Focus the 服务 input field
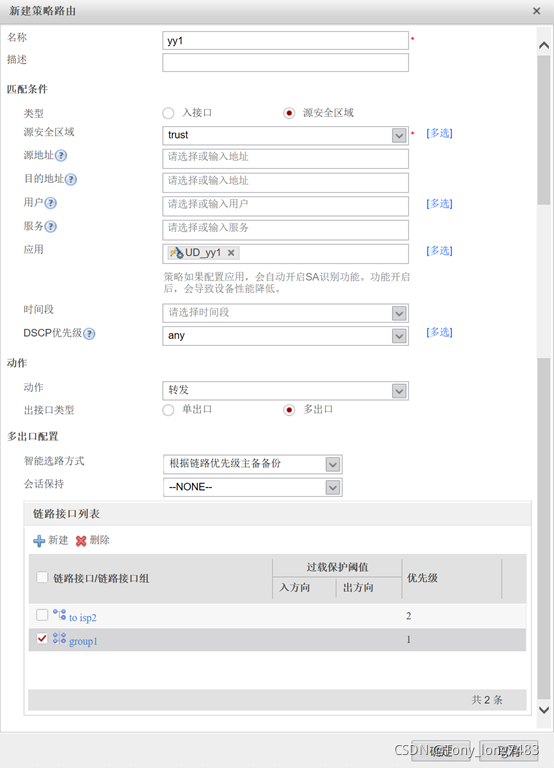Screen dimensions: 554x768 click(286, 229)
